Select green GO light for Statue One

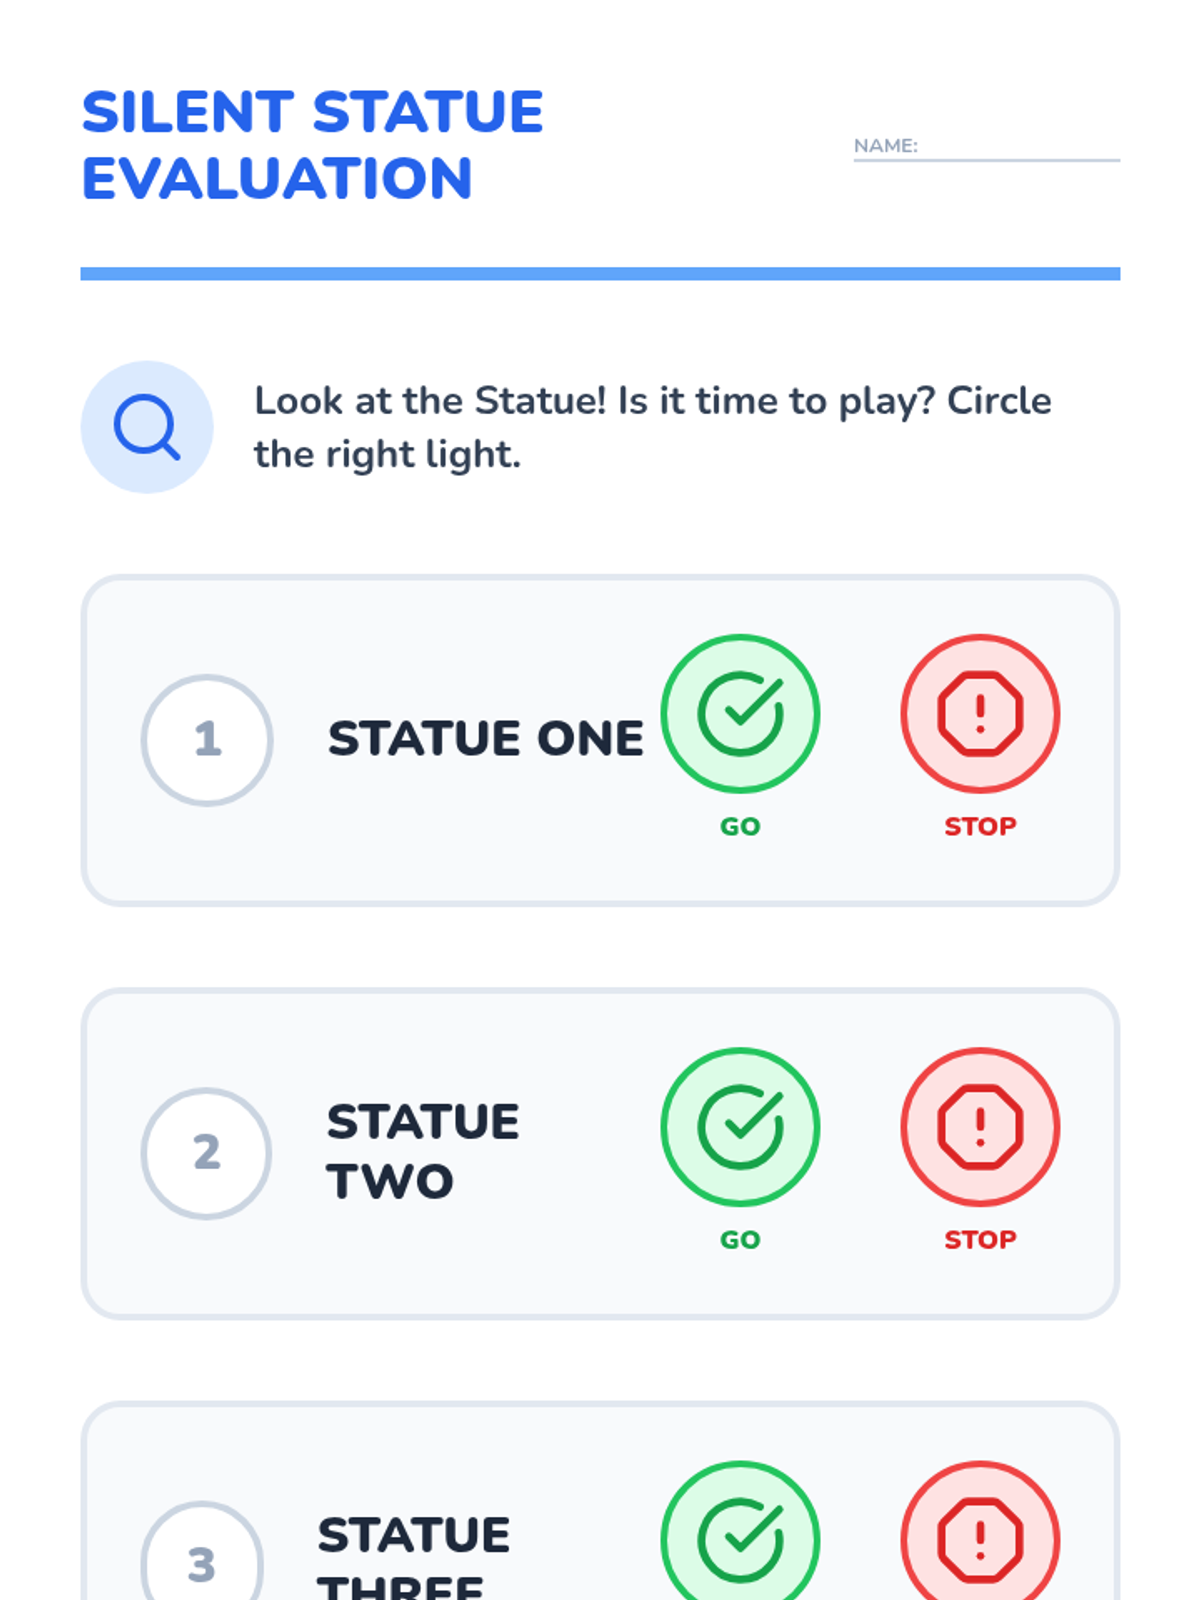(740, 714)
